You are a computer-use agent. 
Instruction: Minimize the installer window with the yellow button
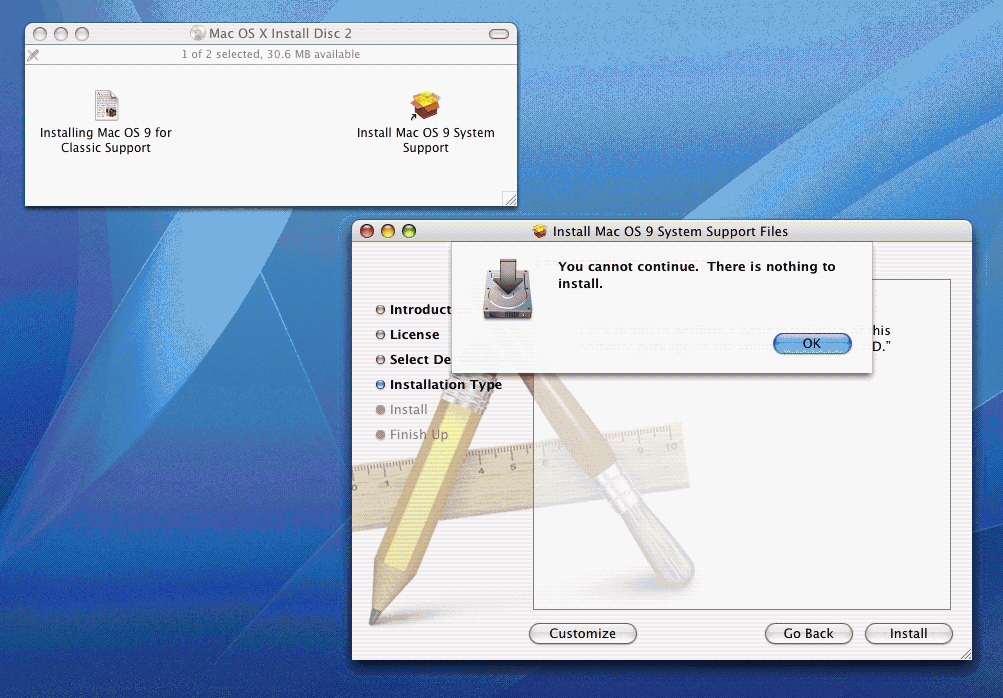pyautogui.click(x=388, y=231)
